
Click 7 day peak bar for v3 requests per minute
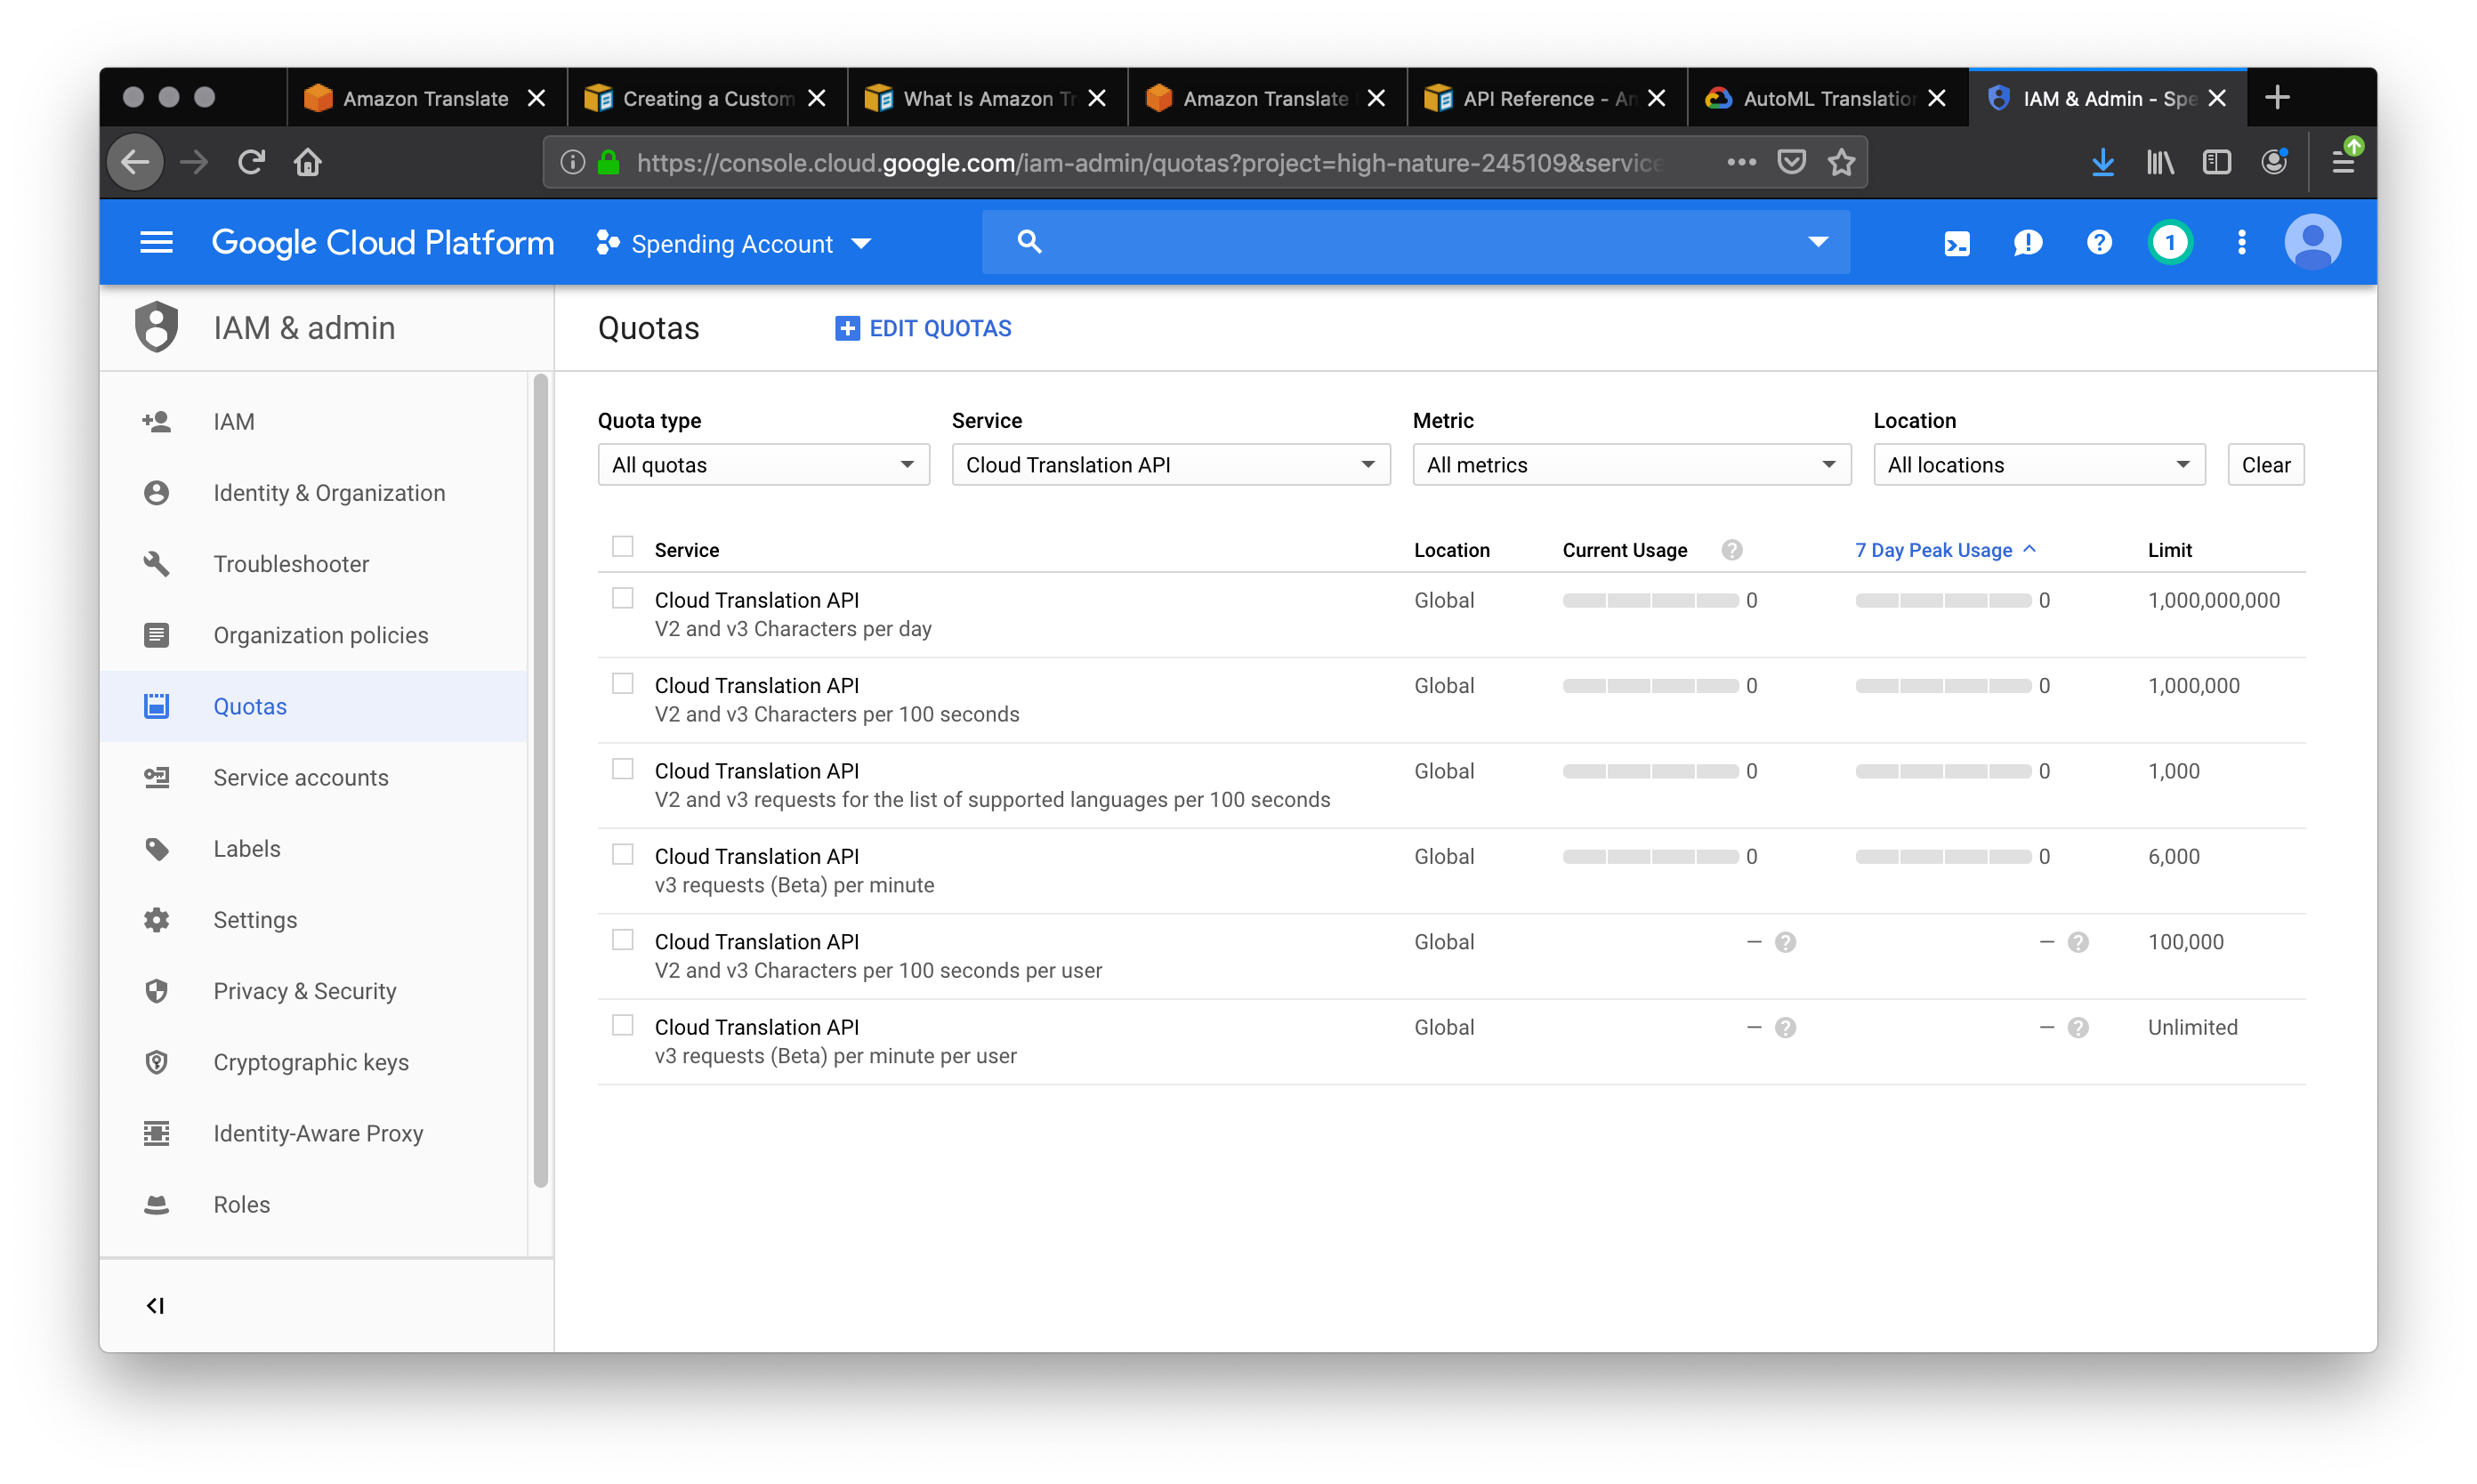[x=1942, y=857]
